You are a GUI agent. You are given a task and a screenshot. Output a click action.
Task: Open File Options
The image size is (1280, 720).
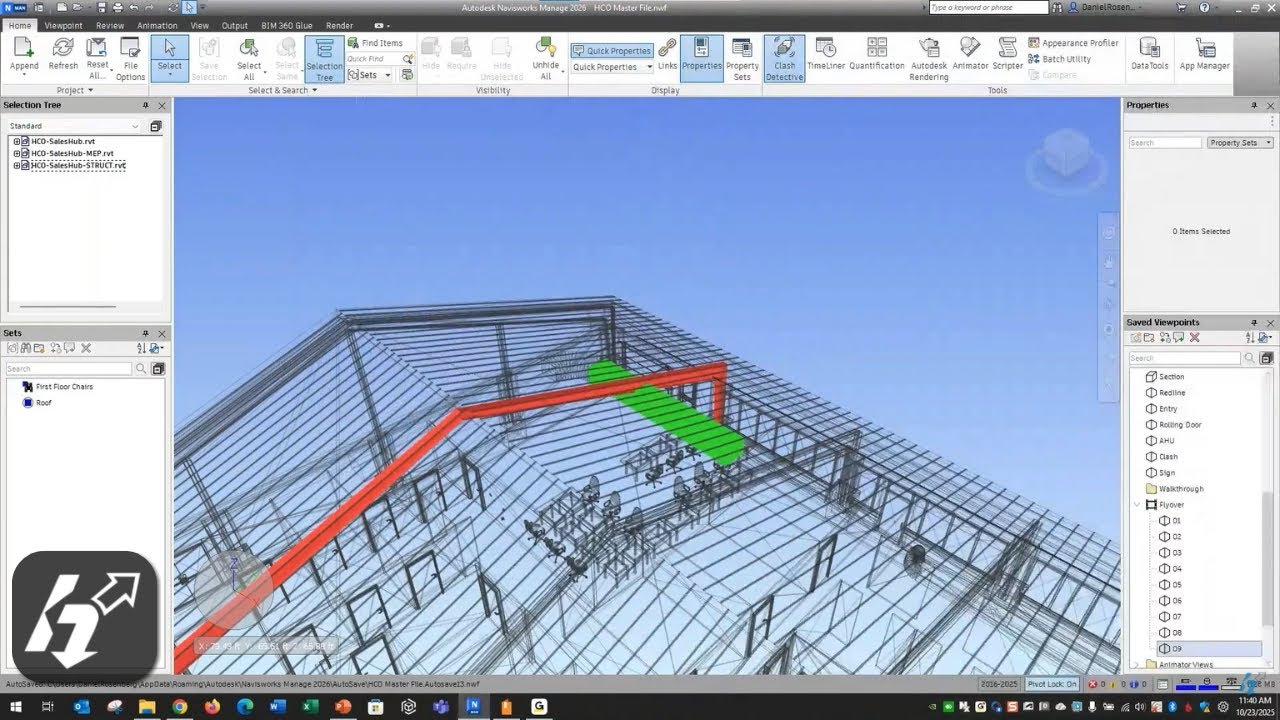pos(130,60)
